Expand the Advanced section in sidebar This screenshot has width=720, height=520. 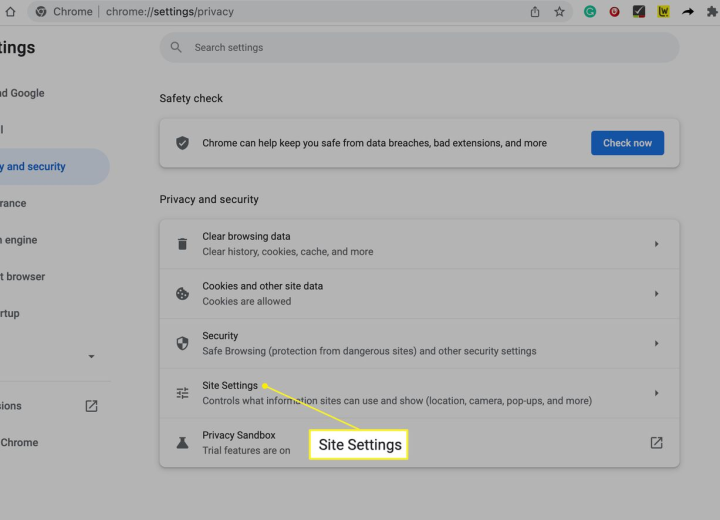pyautogui.click(x=91, y=356)
